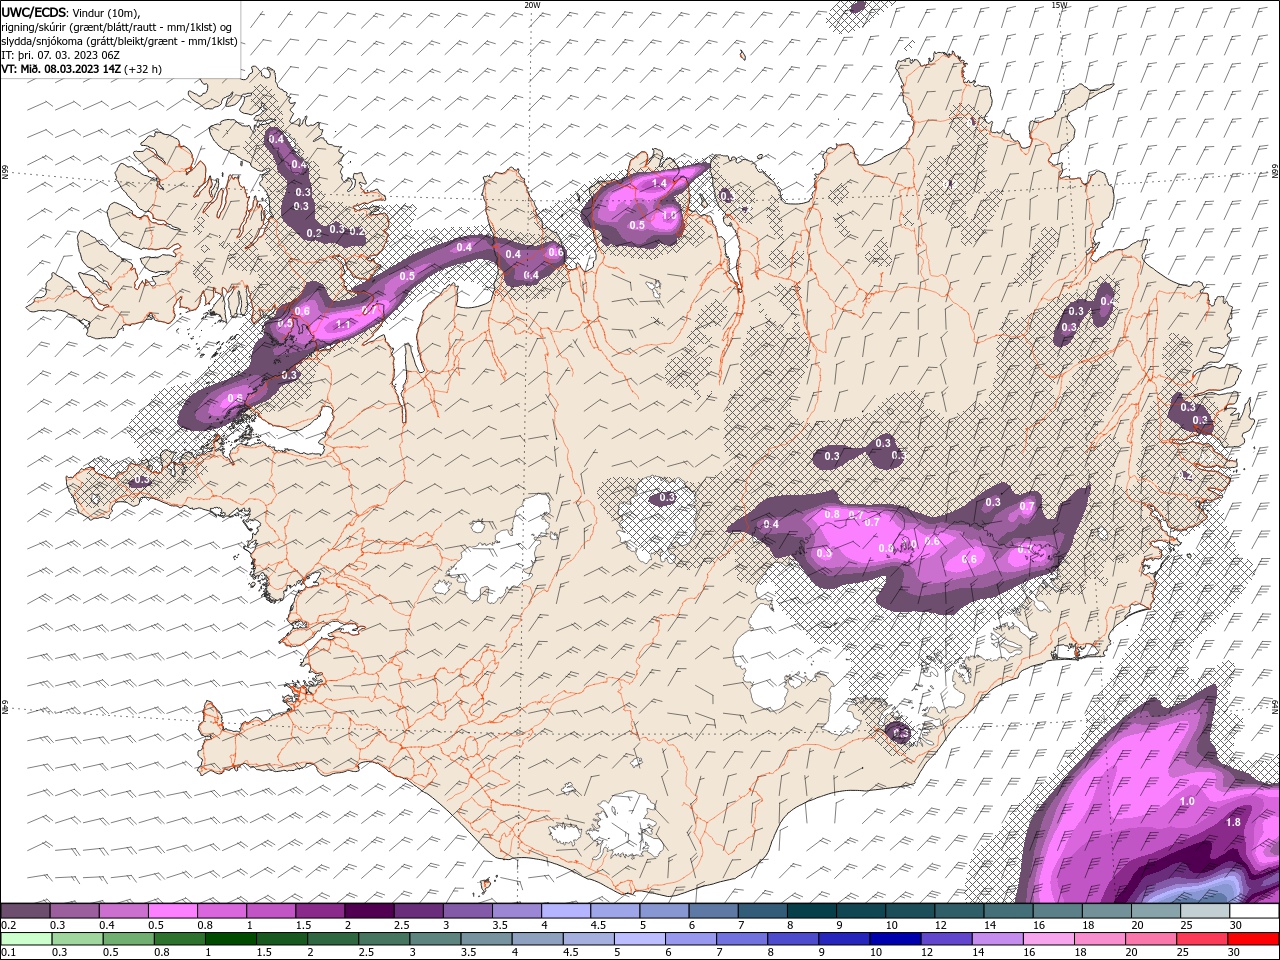The image size is (1280, 960).
Task: Click the bright red swatch labeled 30
Action: click(x=1254, y=939)
